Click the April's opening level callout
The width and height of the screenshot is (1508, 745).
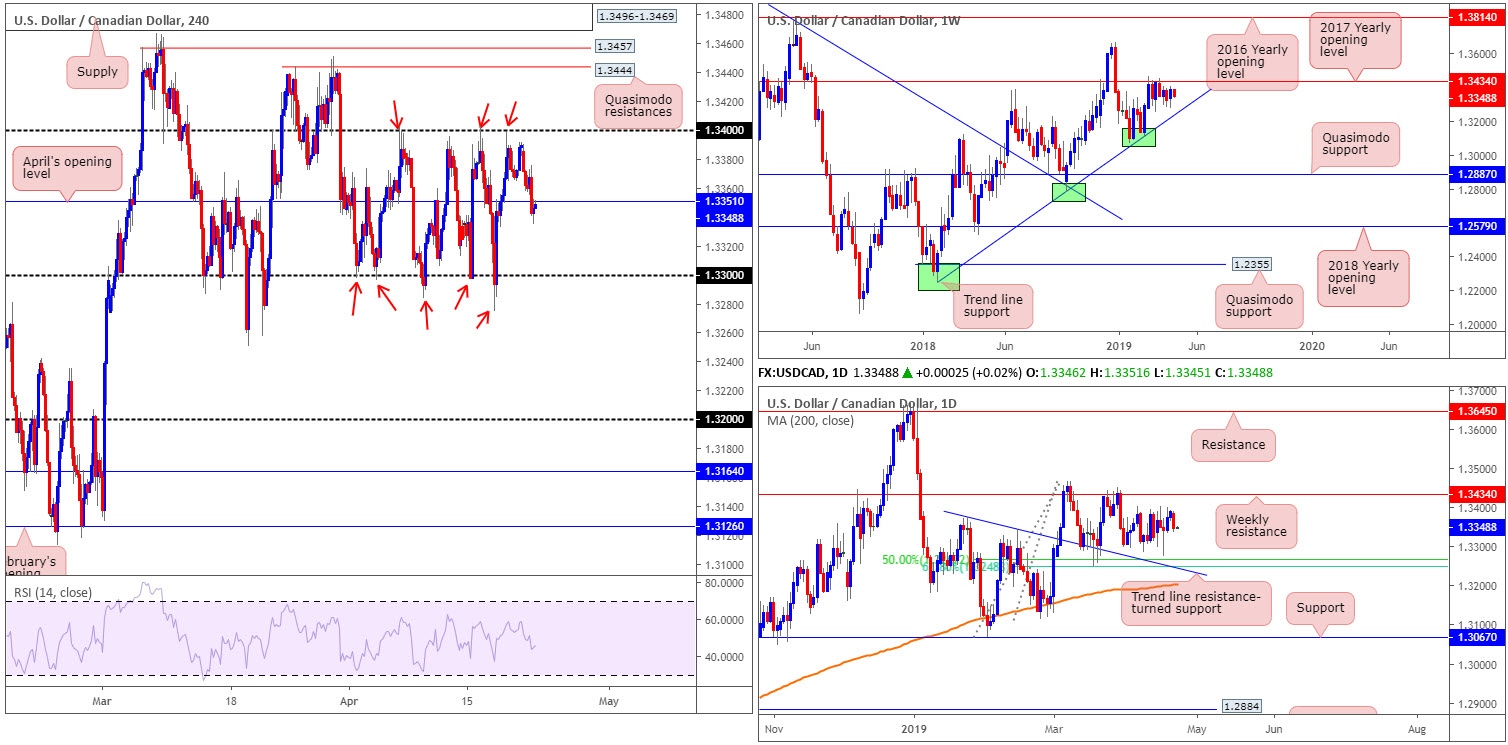click(x=65, y=167)
